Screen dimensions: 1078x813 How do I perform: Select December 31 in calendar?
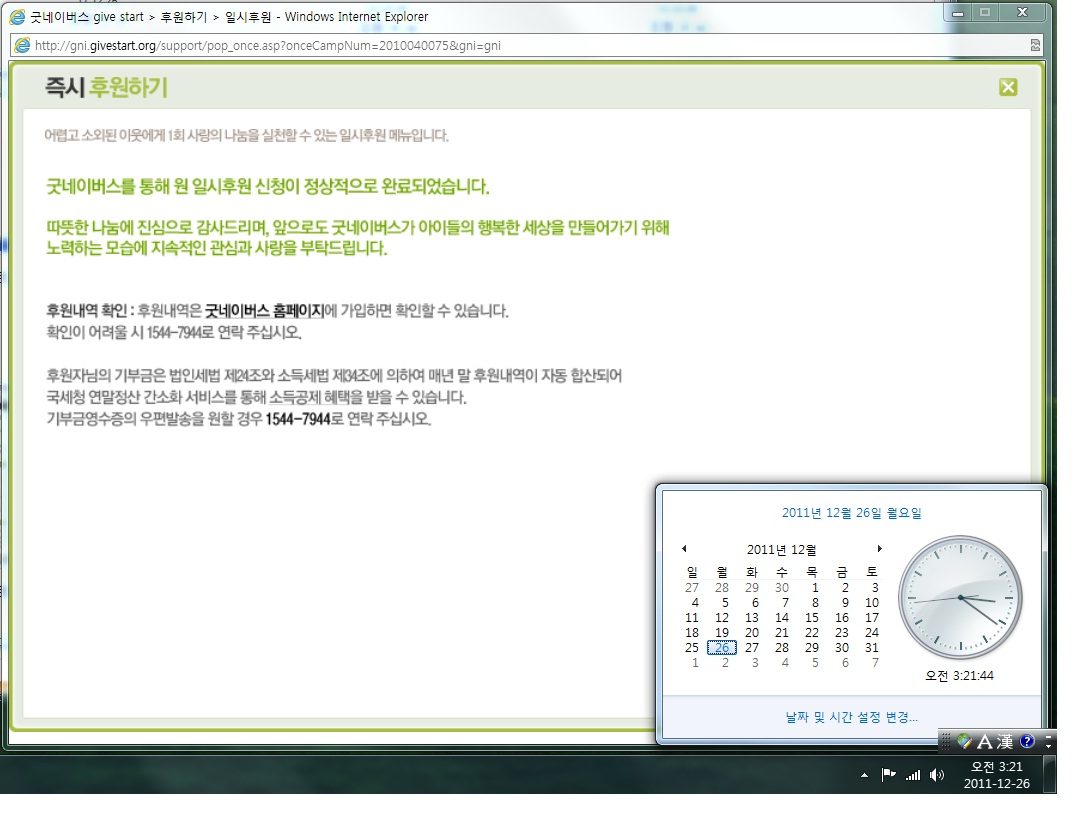click(872, 647)
